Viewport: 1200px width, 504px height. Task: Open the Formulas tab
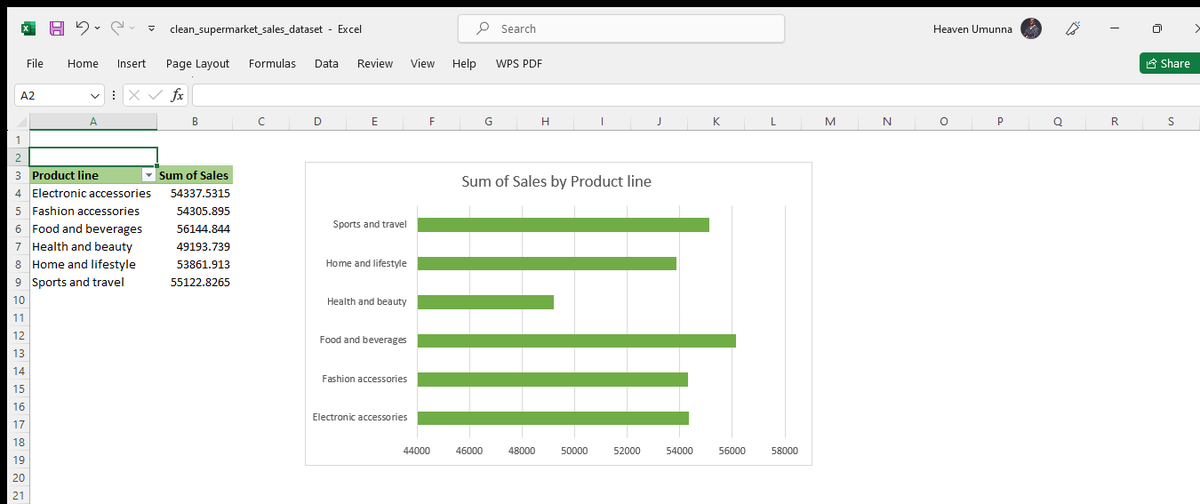[272, 63]
